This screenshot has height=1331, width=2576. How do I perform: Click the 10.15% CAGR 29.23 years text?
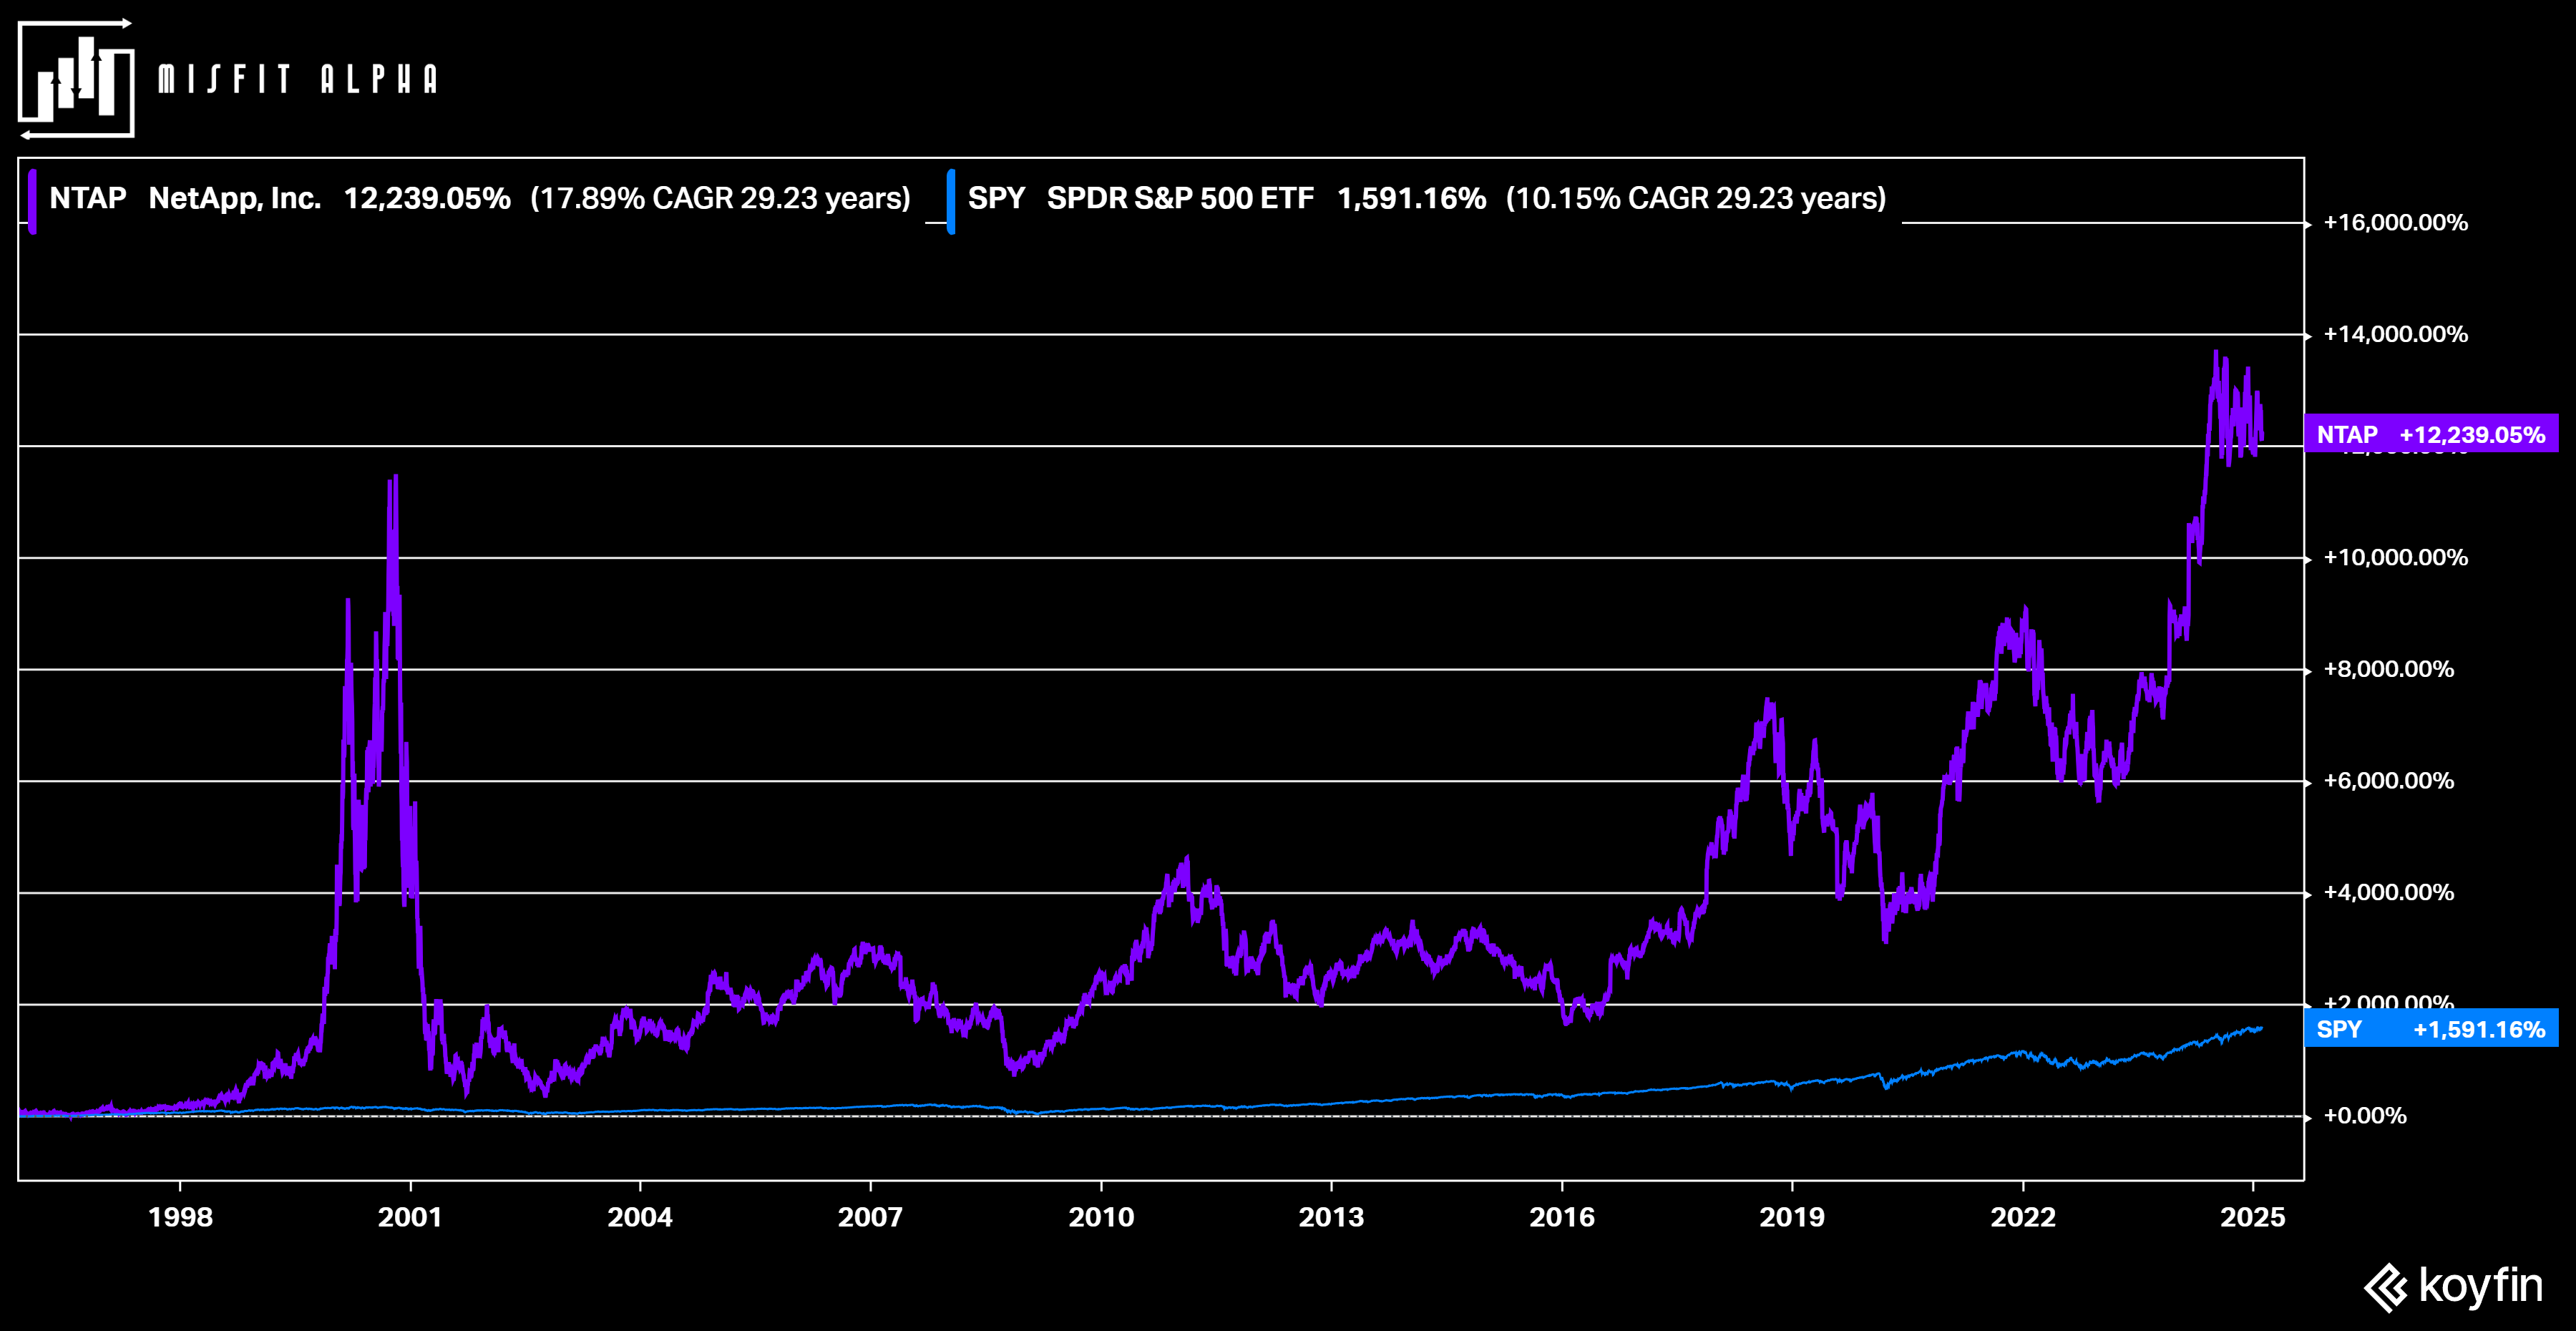1696,198
